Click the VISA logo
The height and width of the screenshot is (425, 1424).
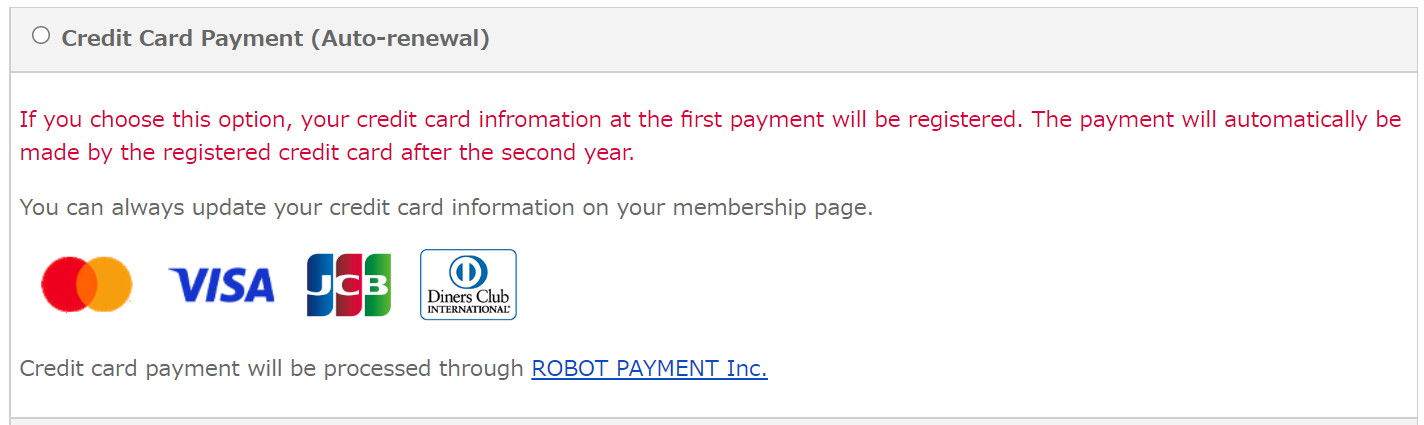[221, 285]
